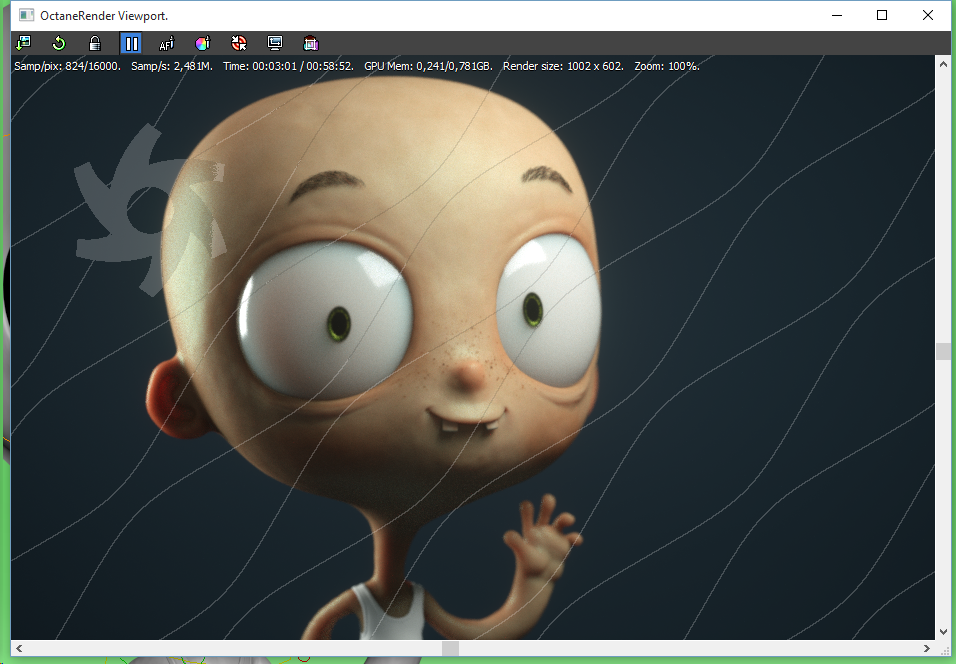Pause the Octane render
This screenshot has width=956, height=664.
[131, 43]
